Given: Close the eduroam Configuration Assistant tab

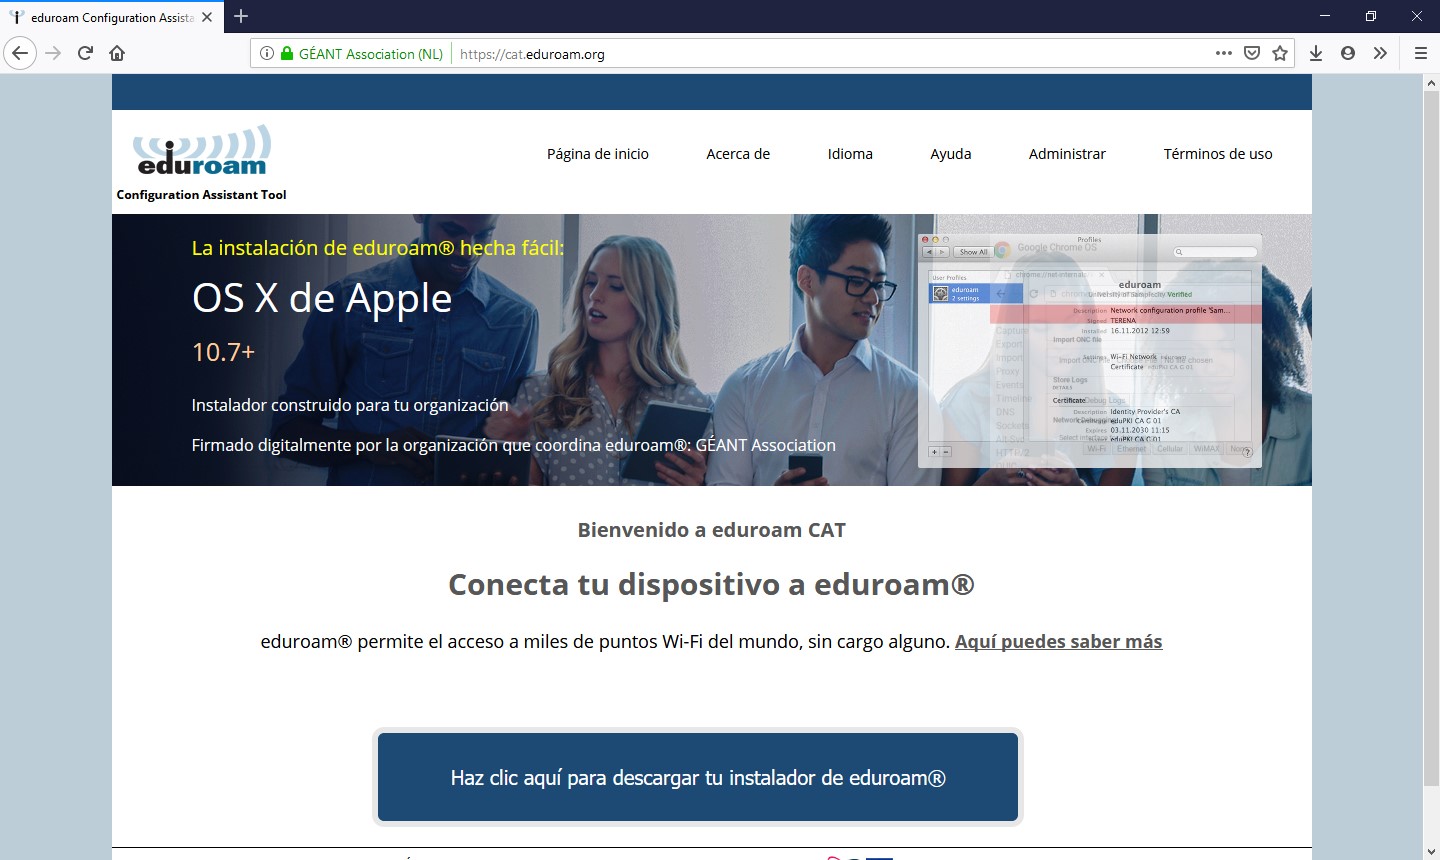Looking at the screenshot, I should tap(207, 17).
